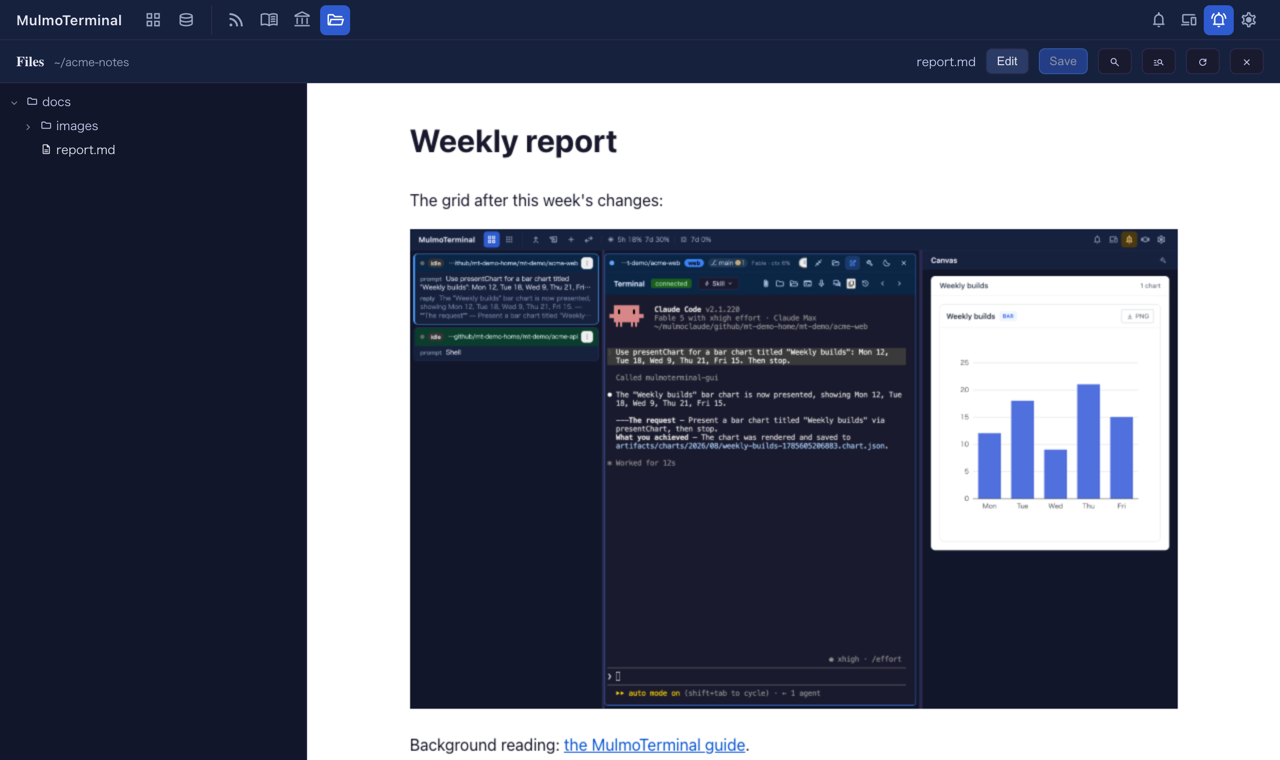
Task: Open the grid view icon in the top bar
Action: click(x=153, y=20)
